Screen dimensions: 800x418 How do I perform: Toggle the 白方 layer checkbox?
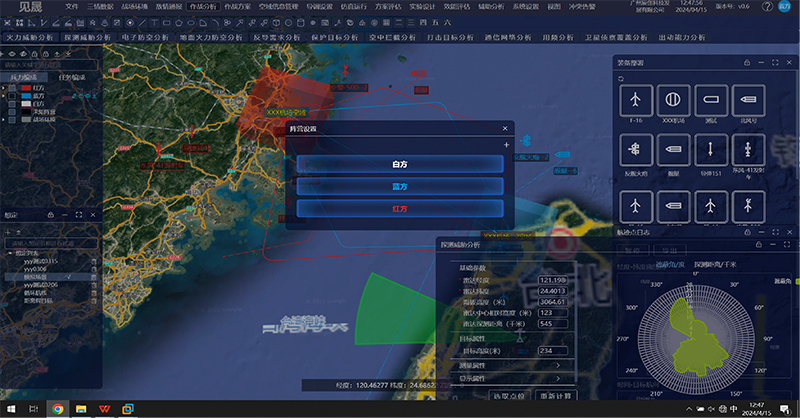coord(11,102)
